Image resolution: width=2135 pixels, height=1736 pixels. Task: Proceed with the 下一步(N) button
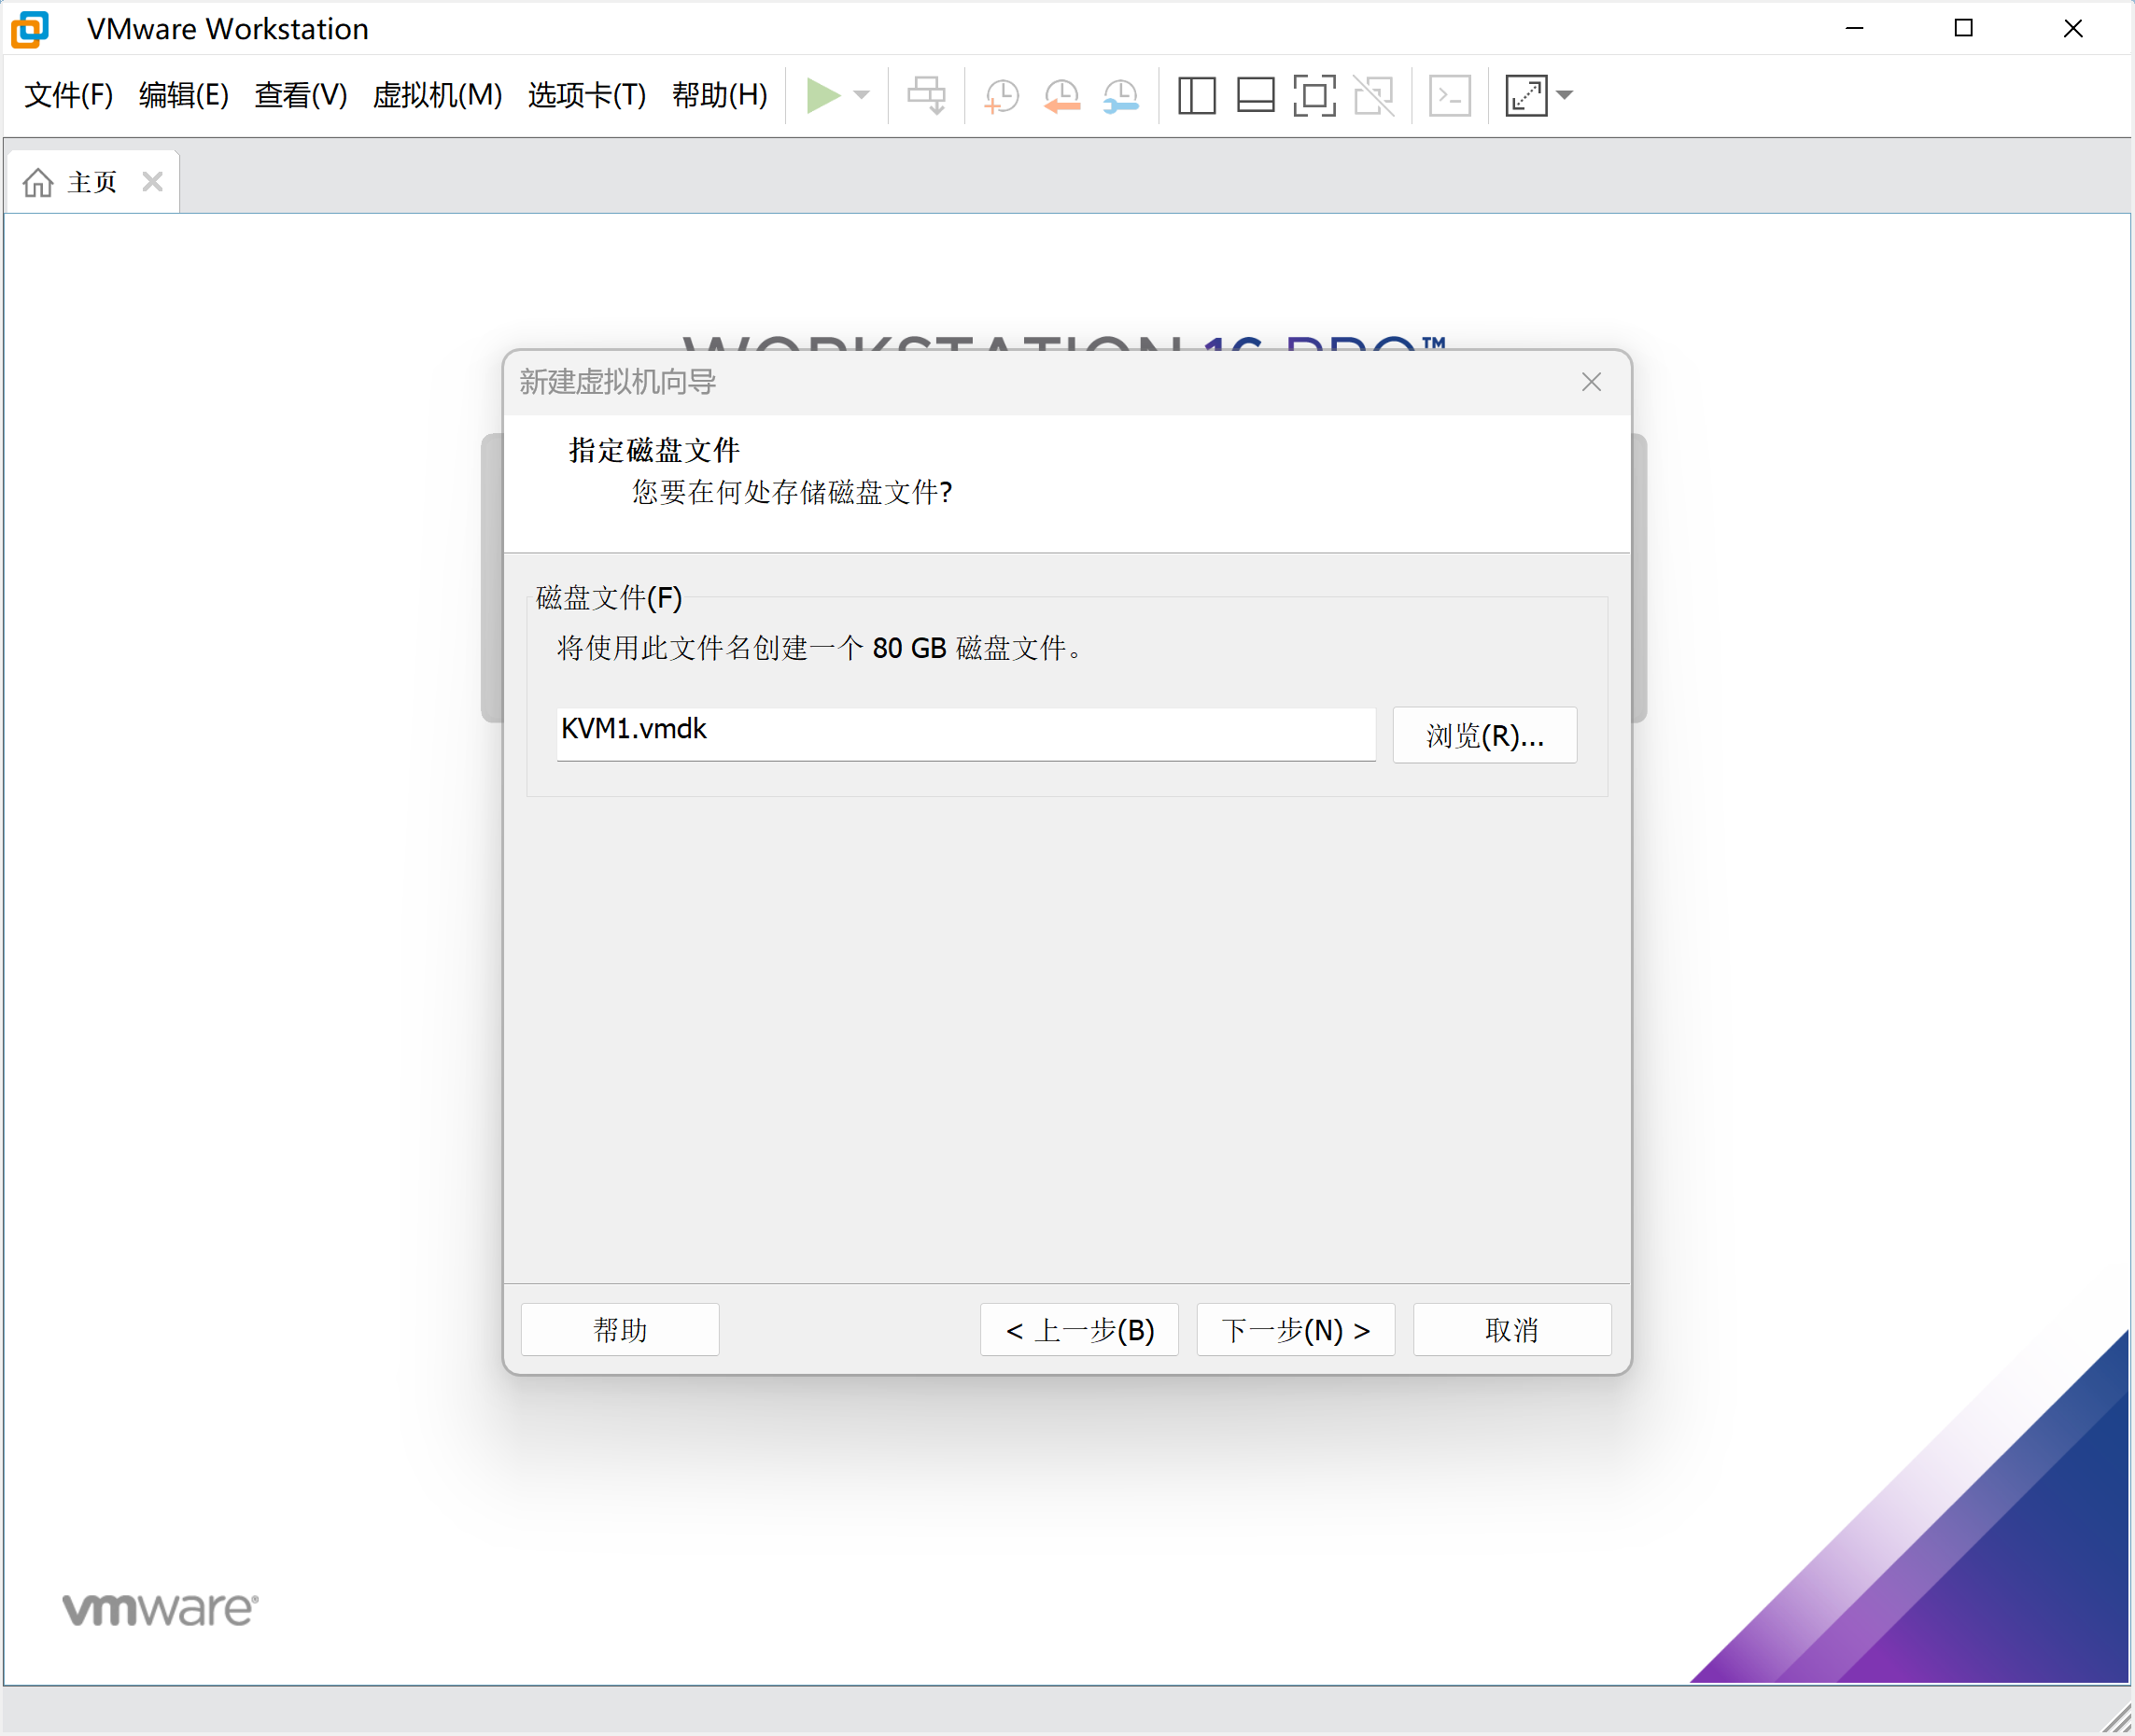1295,1330
